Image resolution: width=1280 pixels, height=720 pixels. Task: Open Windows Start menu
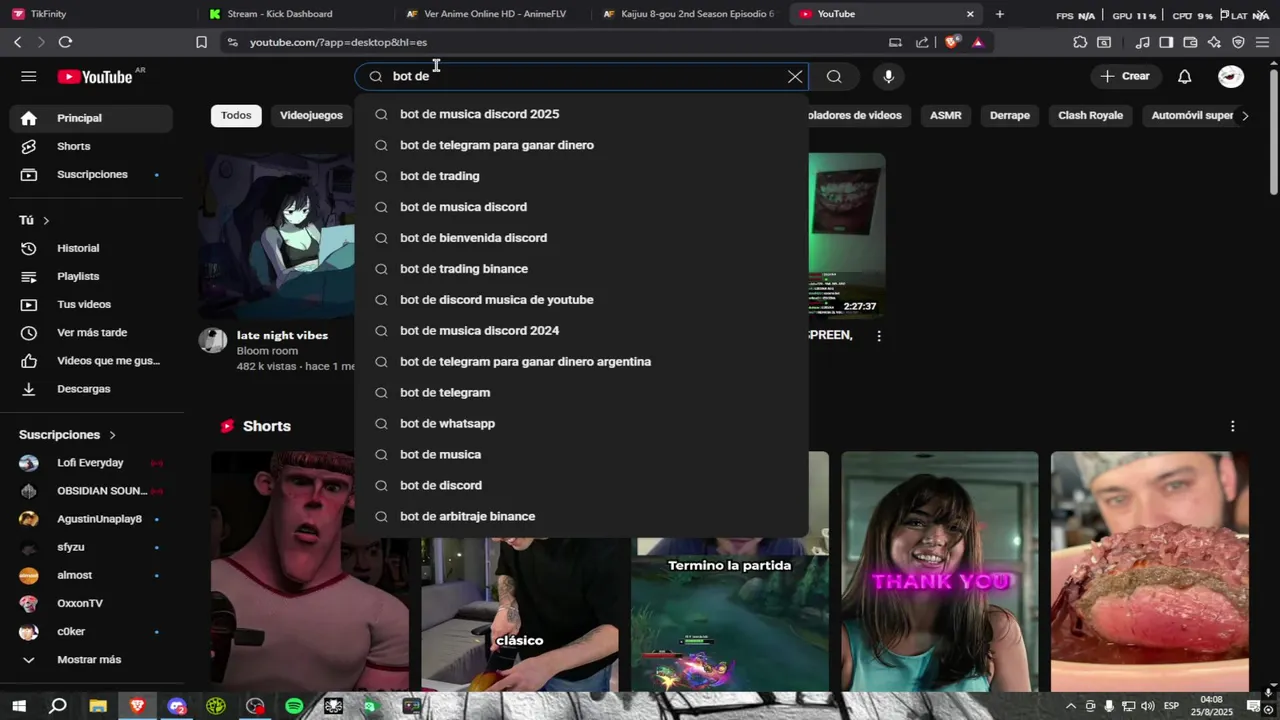(x=18, y=706)
